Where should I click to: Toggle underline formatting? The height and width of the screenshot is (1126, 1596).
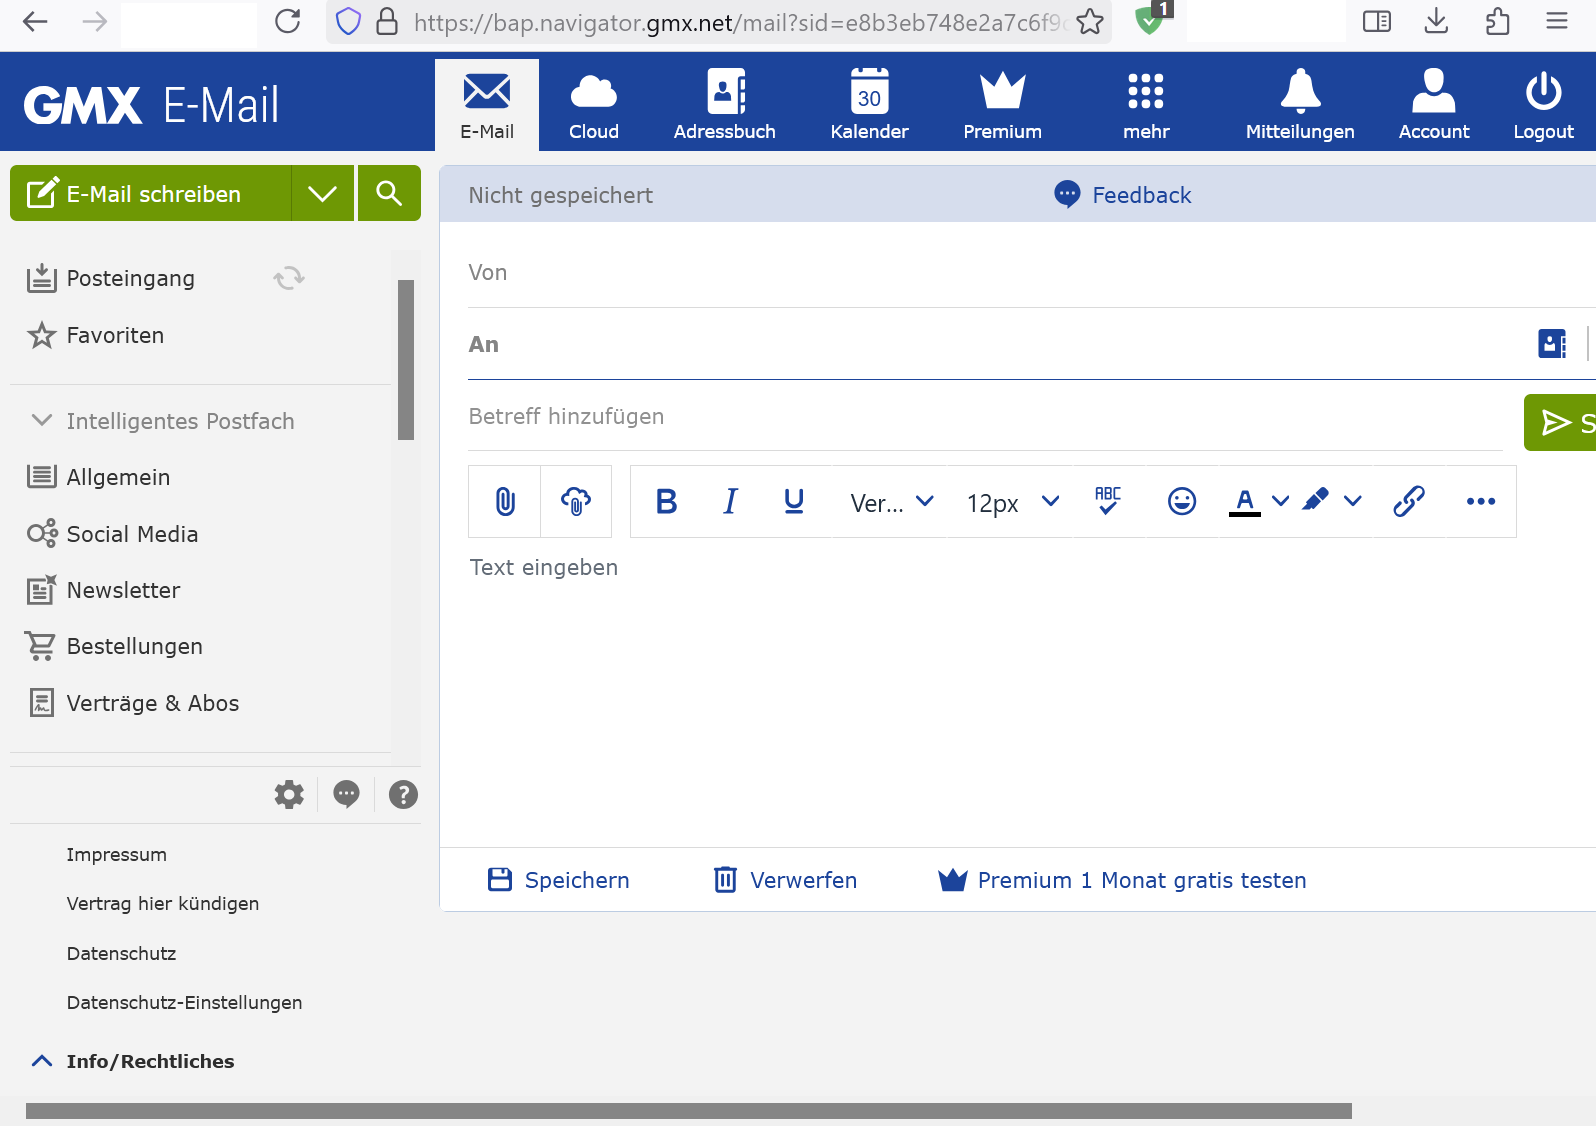tap(794, 501)
